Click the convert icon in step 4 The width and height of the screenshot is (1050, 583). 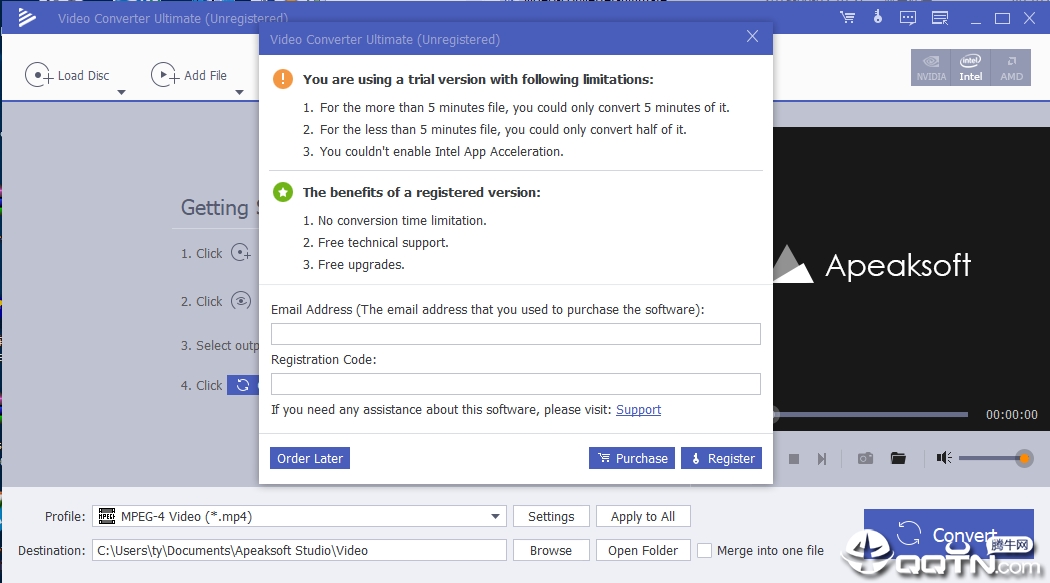point(243,385)
